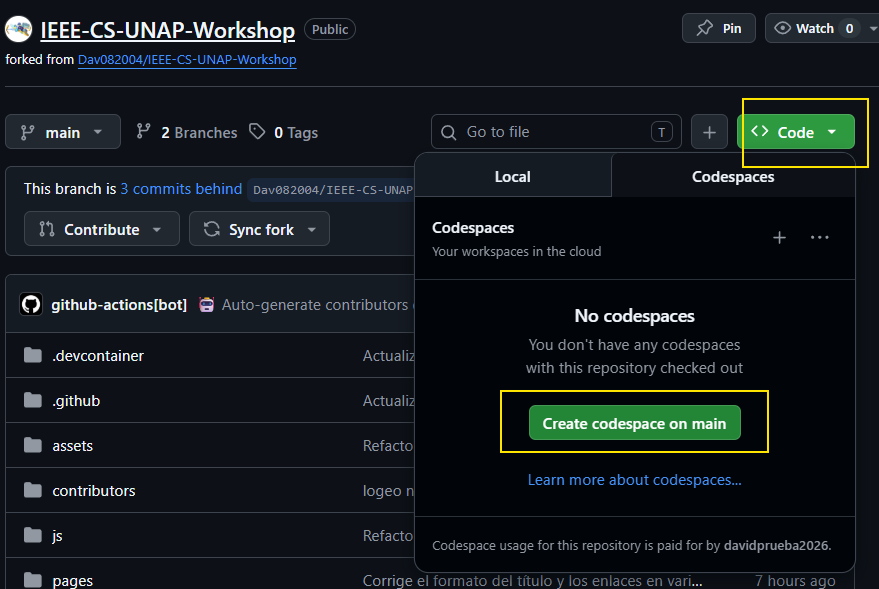Open the github-actions[bot] author link
The height and width of the screenshot is (589, 879).
pos(119,305)
